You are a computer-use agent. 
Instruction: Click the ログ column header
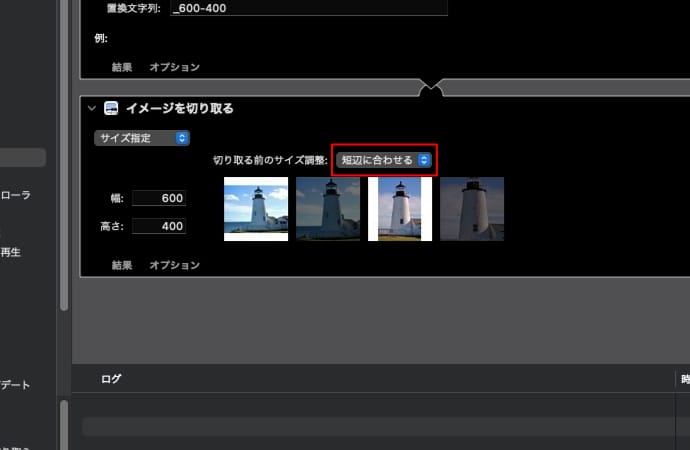pyautogui.click(x=111, y=379)
